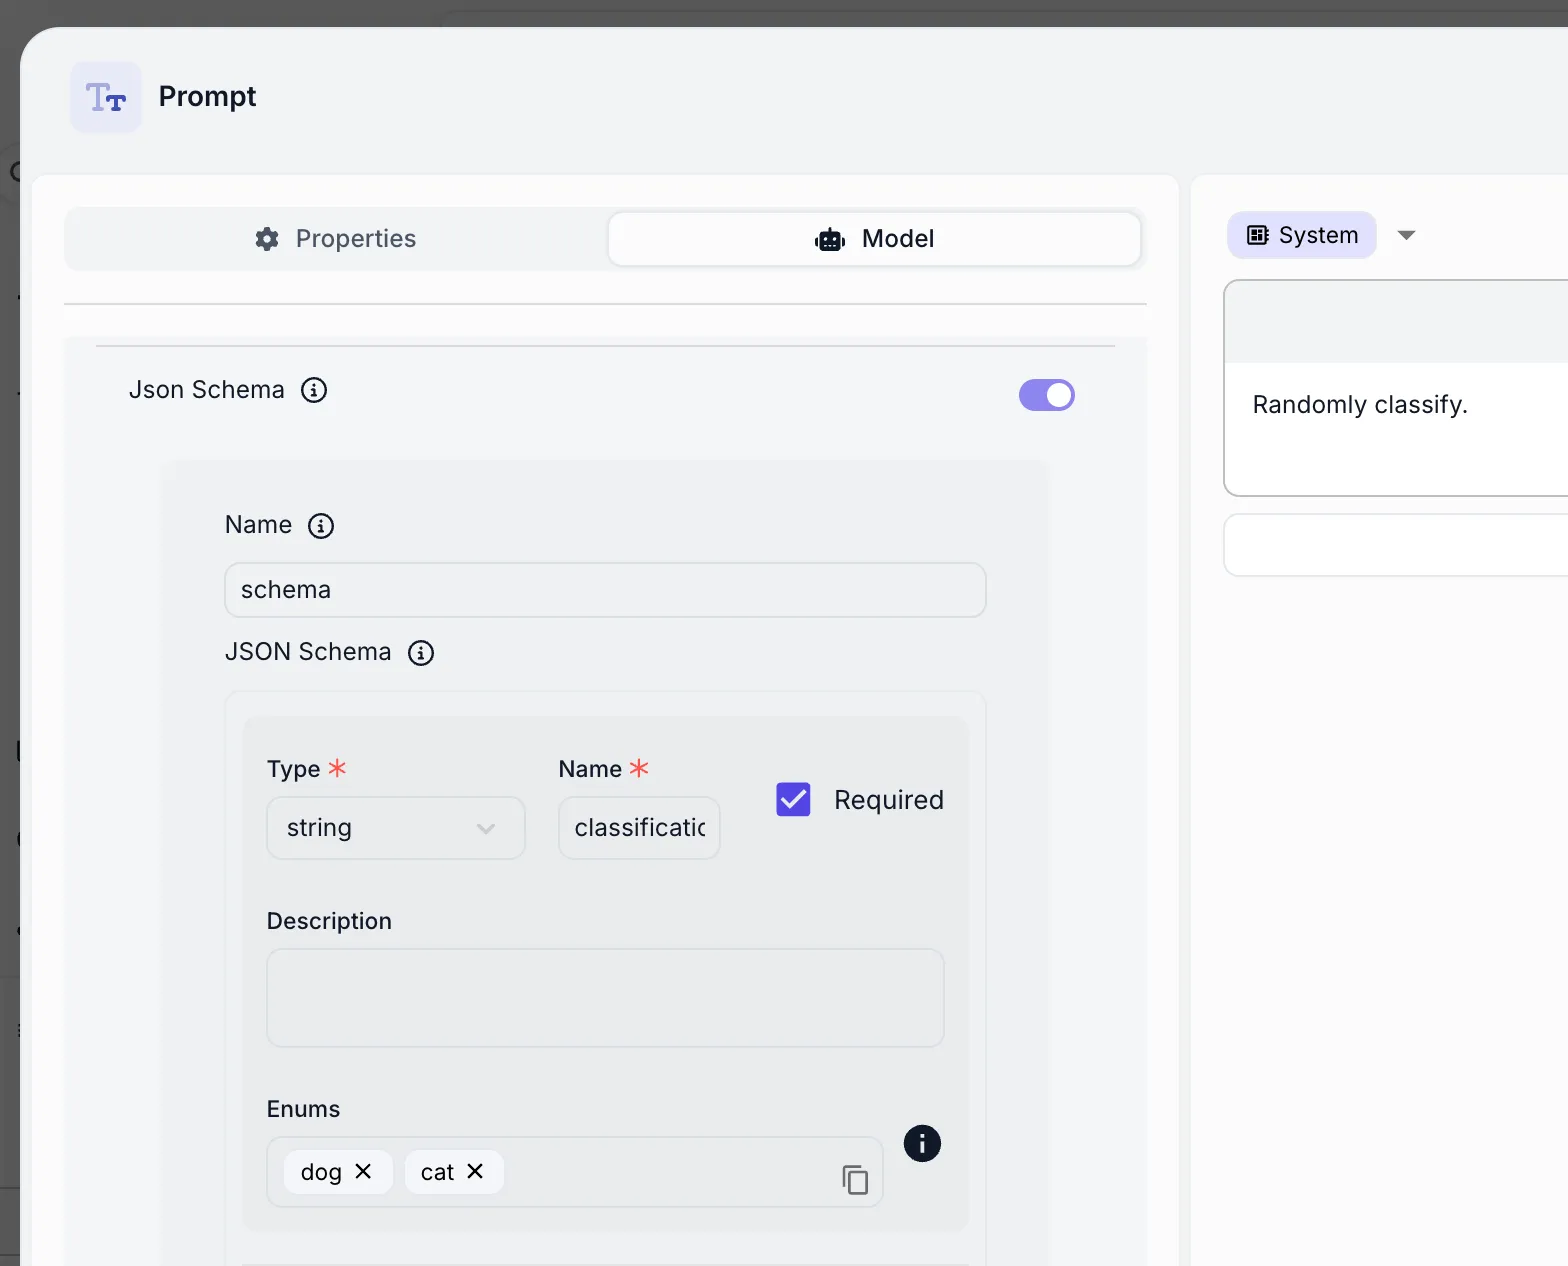This screenshot has width=1568, height=1266.
Task: Click the Prompt title text
Action: 207,96
